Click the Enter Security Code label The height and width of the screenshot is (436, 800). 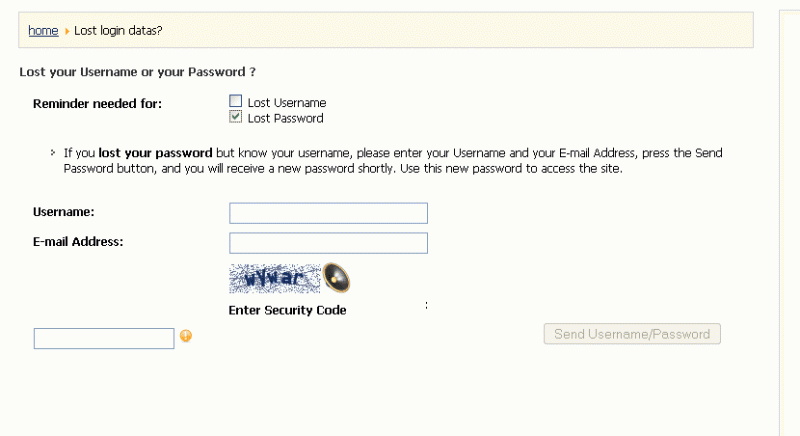[x=287, y=310]
